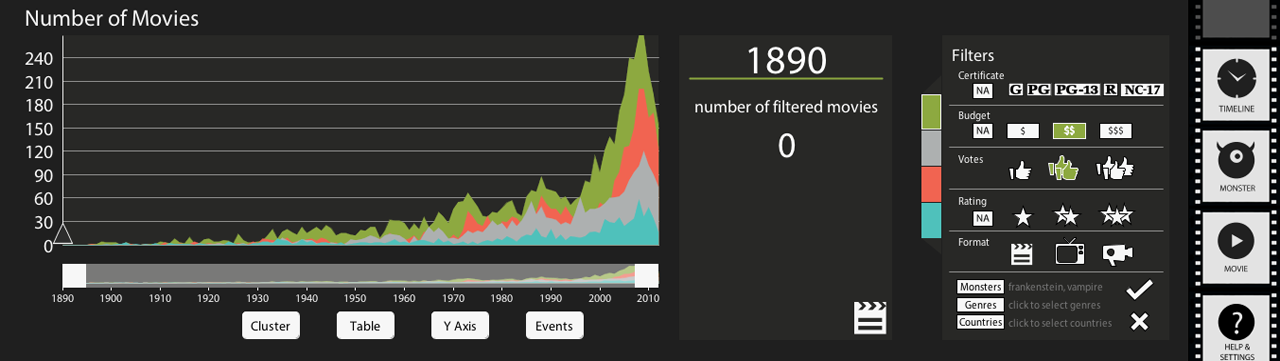Open the Genres selection list
This screenshot has width=1280, height=361.
pyautogui.click(x=980, y=305)
